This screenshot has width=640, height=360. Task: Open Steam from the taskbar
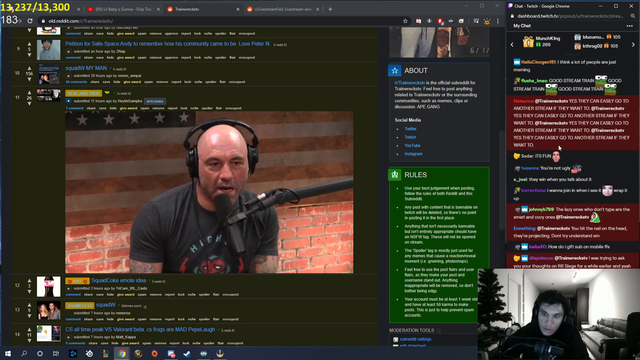point(187,353)
